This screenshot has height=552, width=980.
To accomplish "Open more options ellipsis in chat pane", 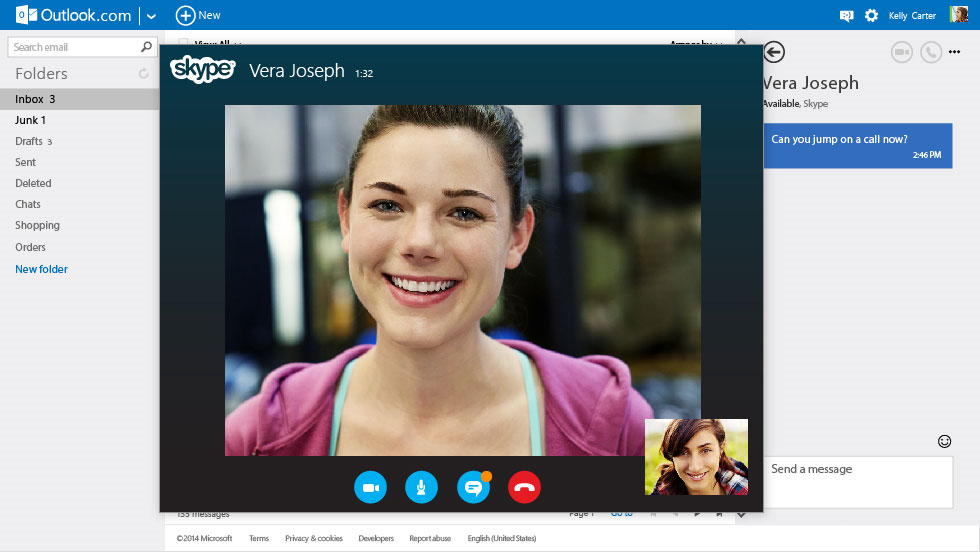I will (954, 52).
